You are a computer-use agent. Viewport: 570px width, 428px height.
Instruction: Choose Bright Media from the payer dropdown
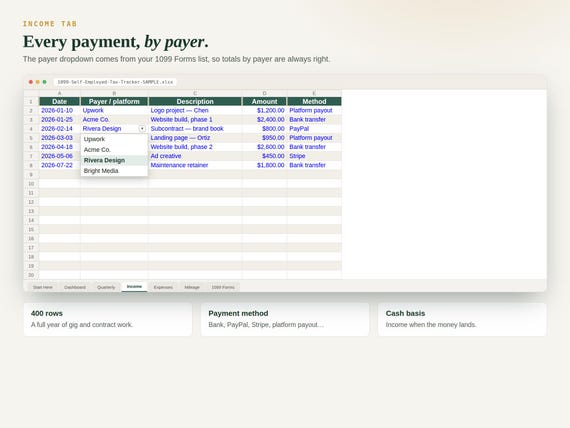coord(114,171)
